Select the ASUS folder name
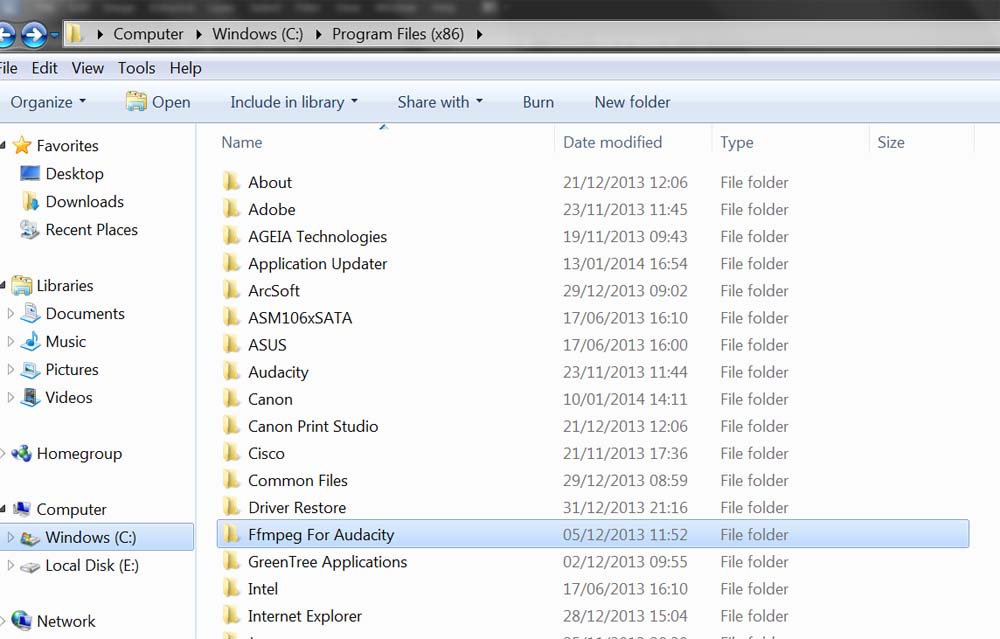Image resolution: width=1000 pixels, height=639 pixels. tap(267, 345)
